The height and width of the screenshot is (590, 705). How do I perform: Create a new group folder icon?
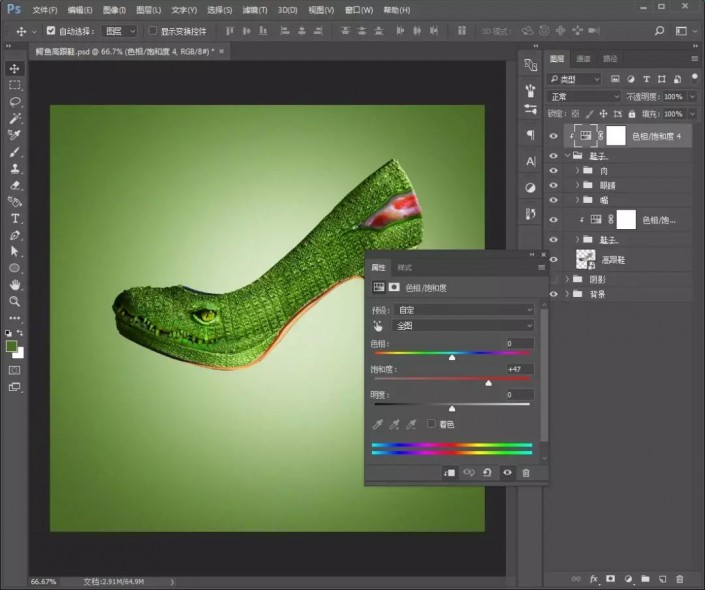(645, 579)
